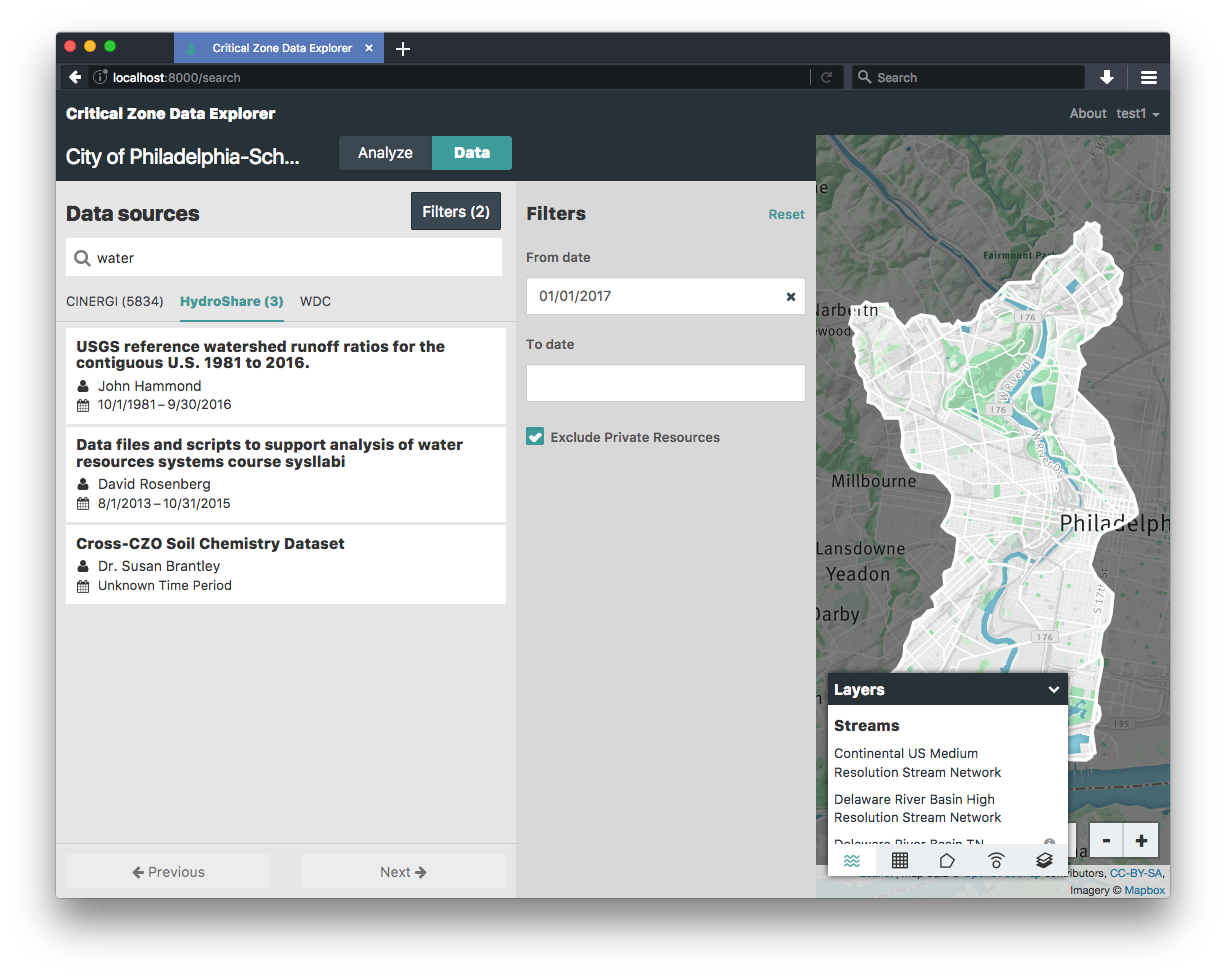
Task: Select the WDC catalog tab
Action: pos(315,301)
